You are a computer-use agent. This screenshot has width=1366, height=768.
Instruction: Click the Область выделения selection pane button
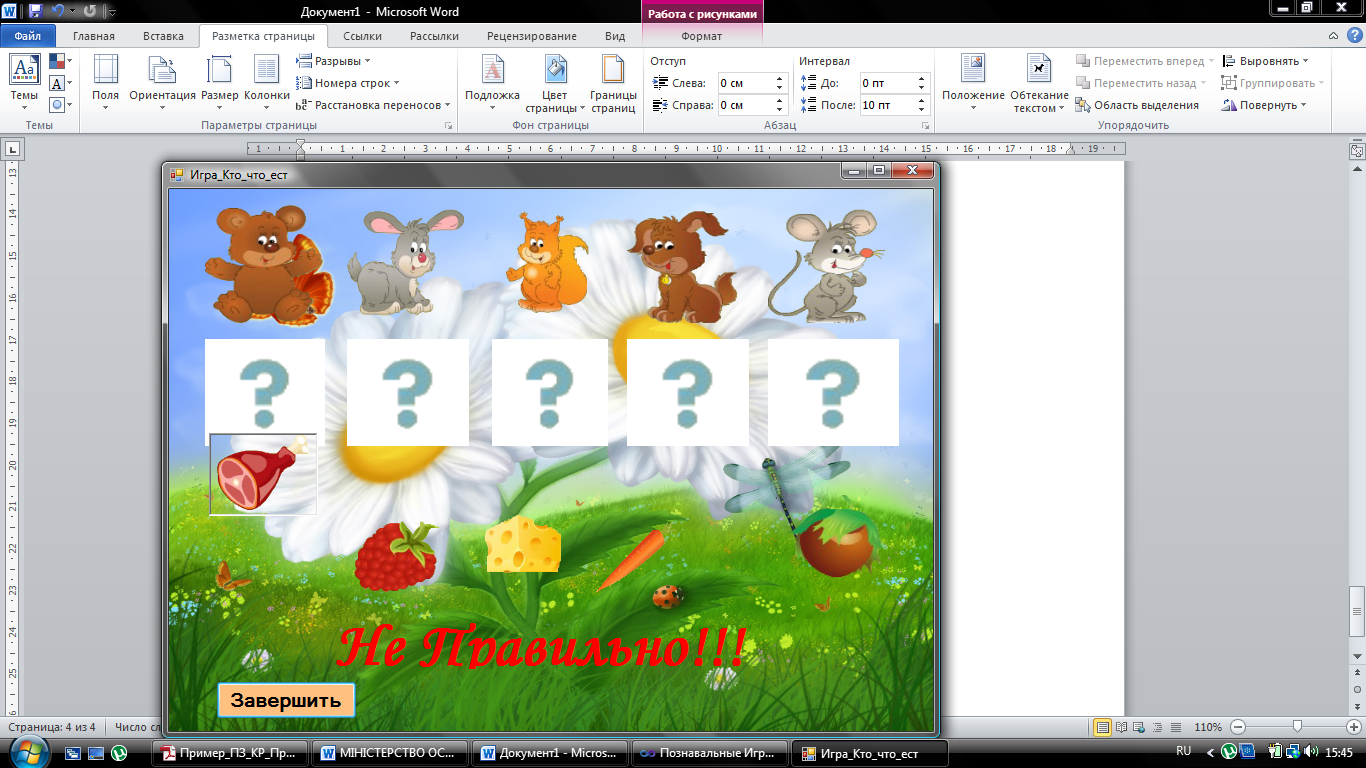coord(1137,105)
